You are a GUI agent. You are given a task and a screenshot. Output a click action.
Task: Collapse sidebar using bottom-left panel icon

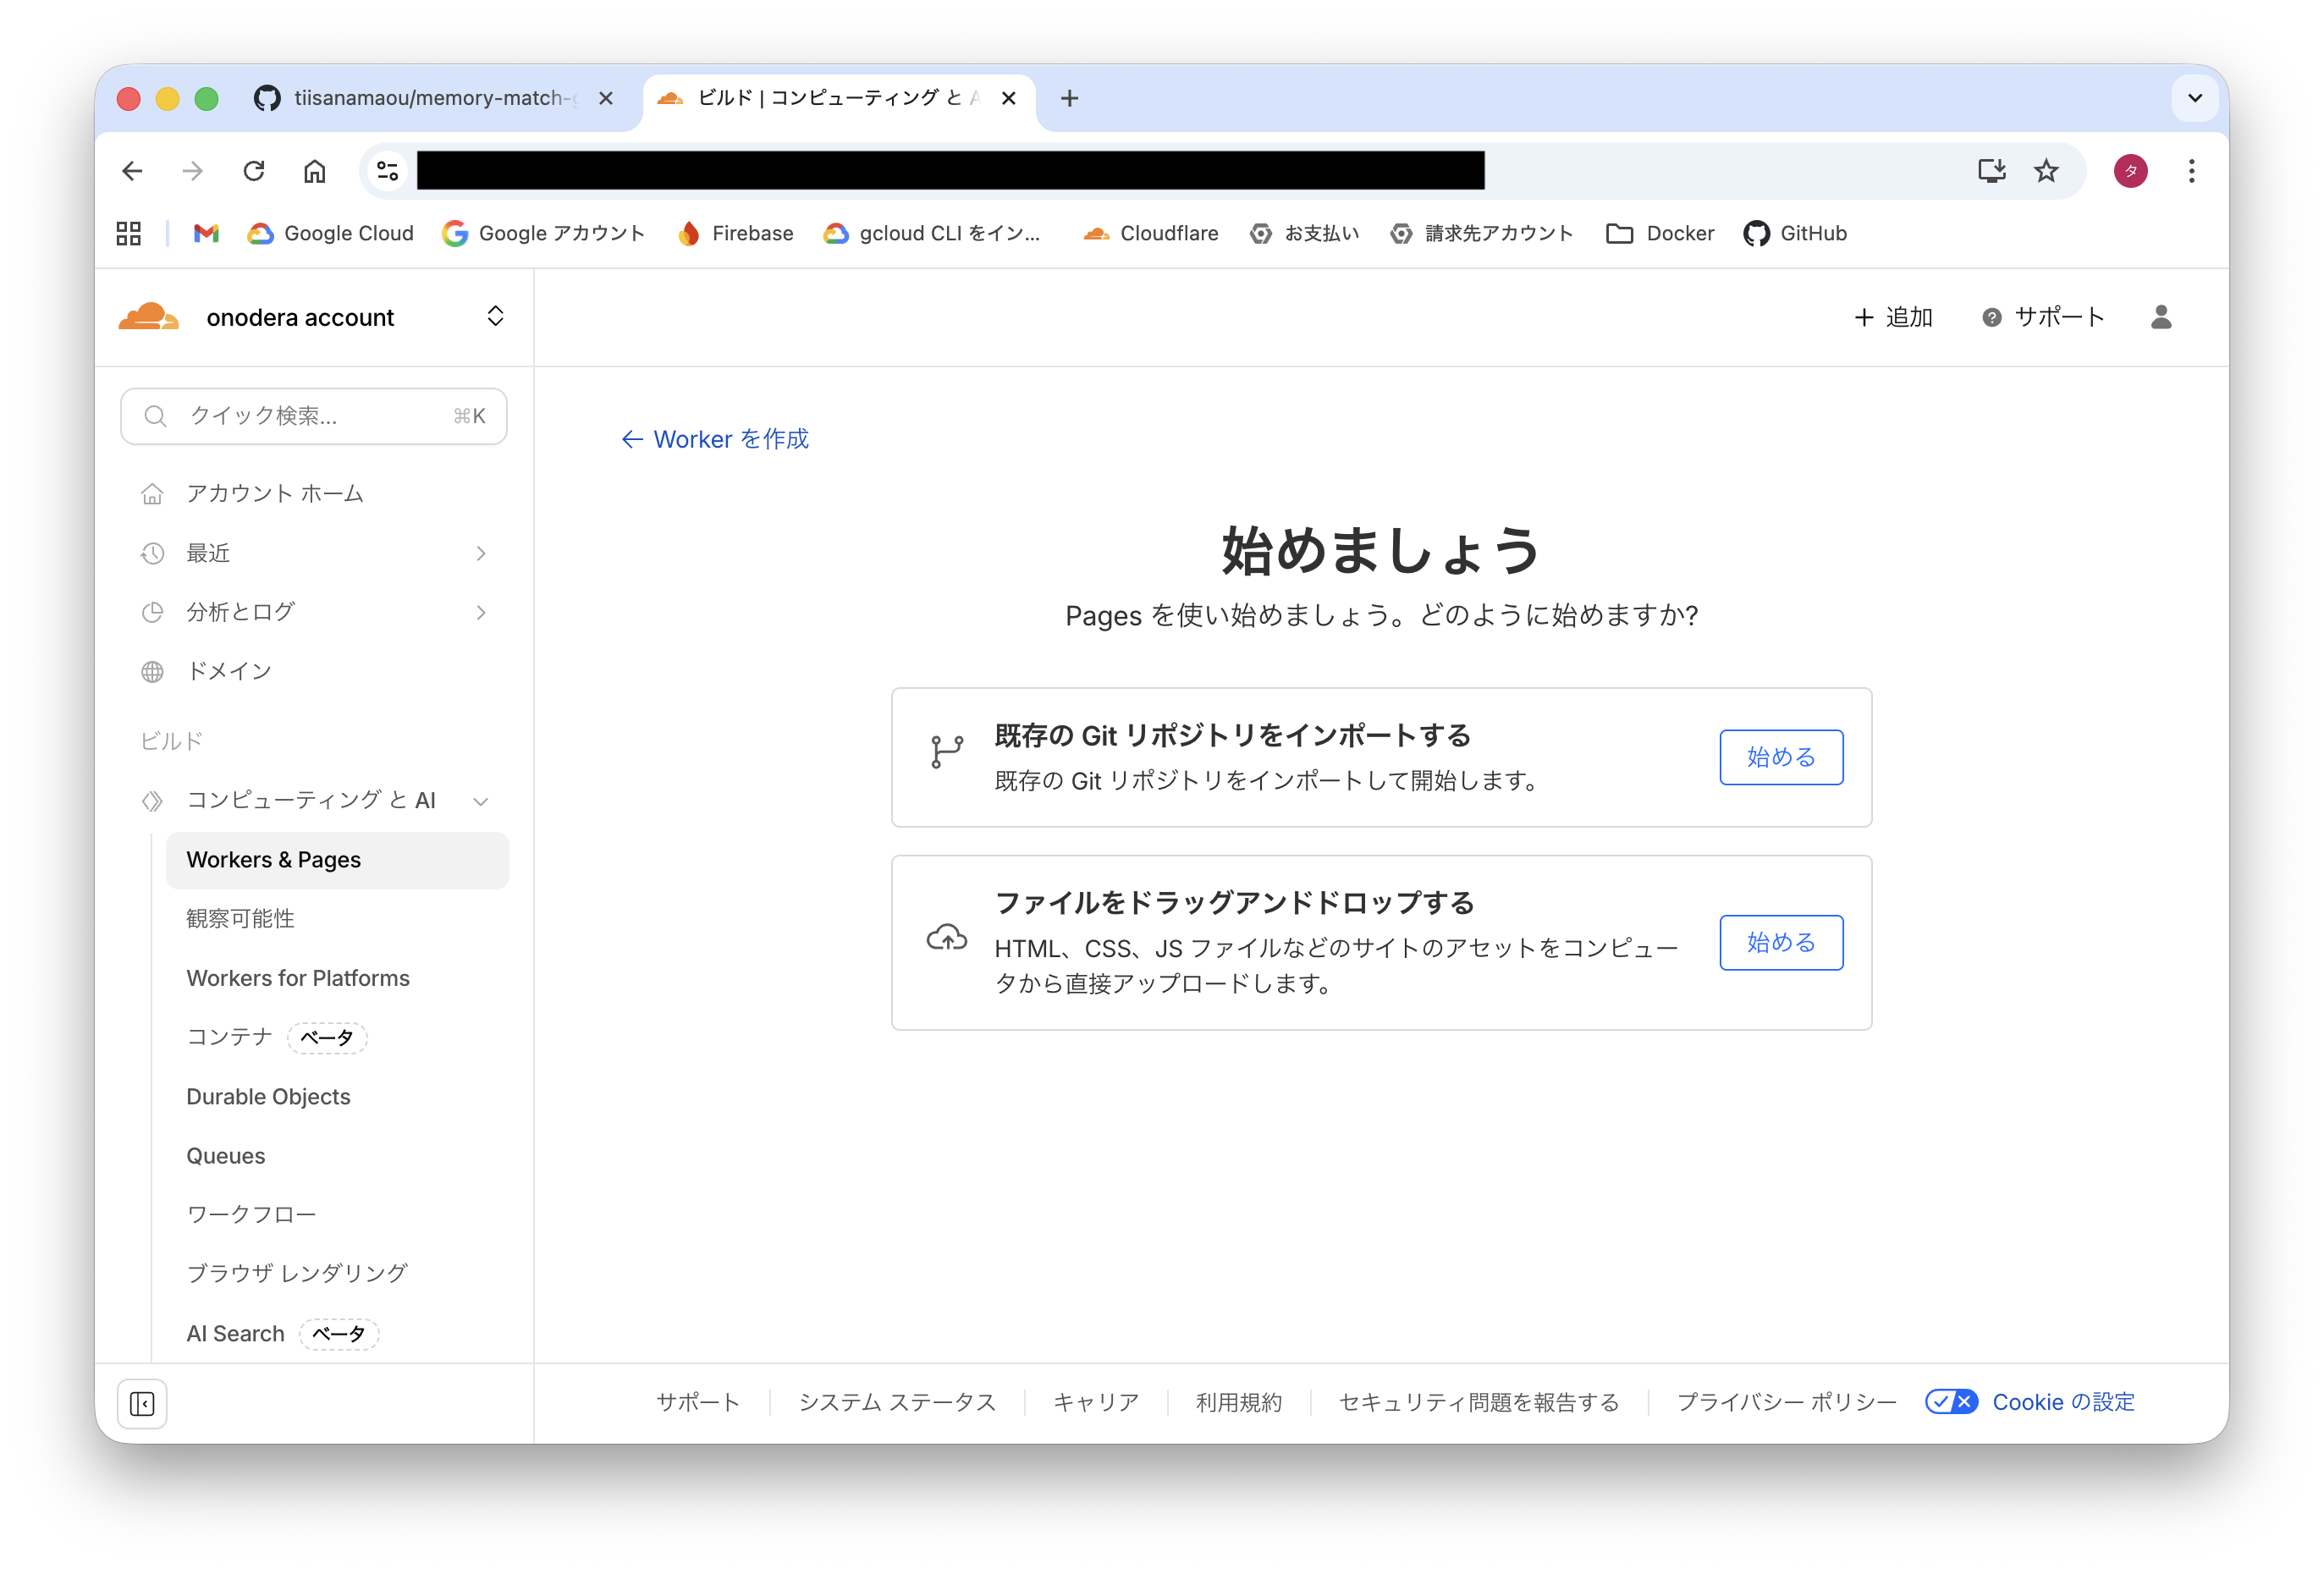[142, 1404]
